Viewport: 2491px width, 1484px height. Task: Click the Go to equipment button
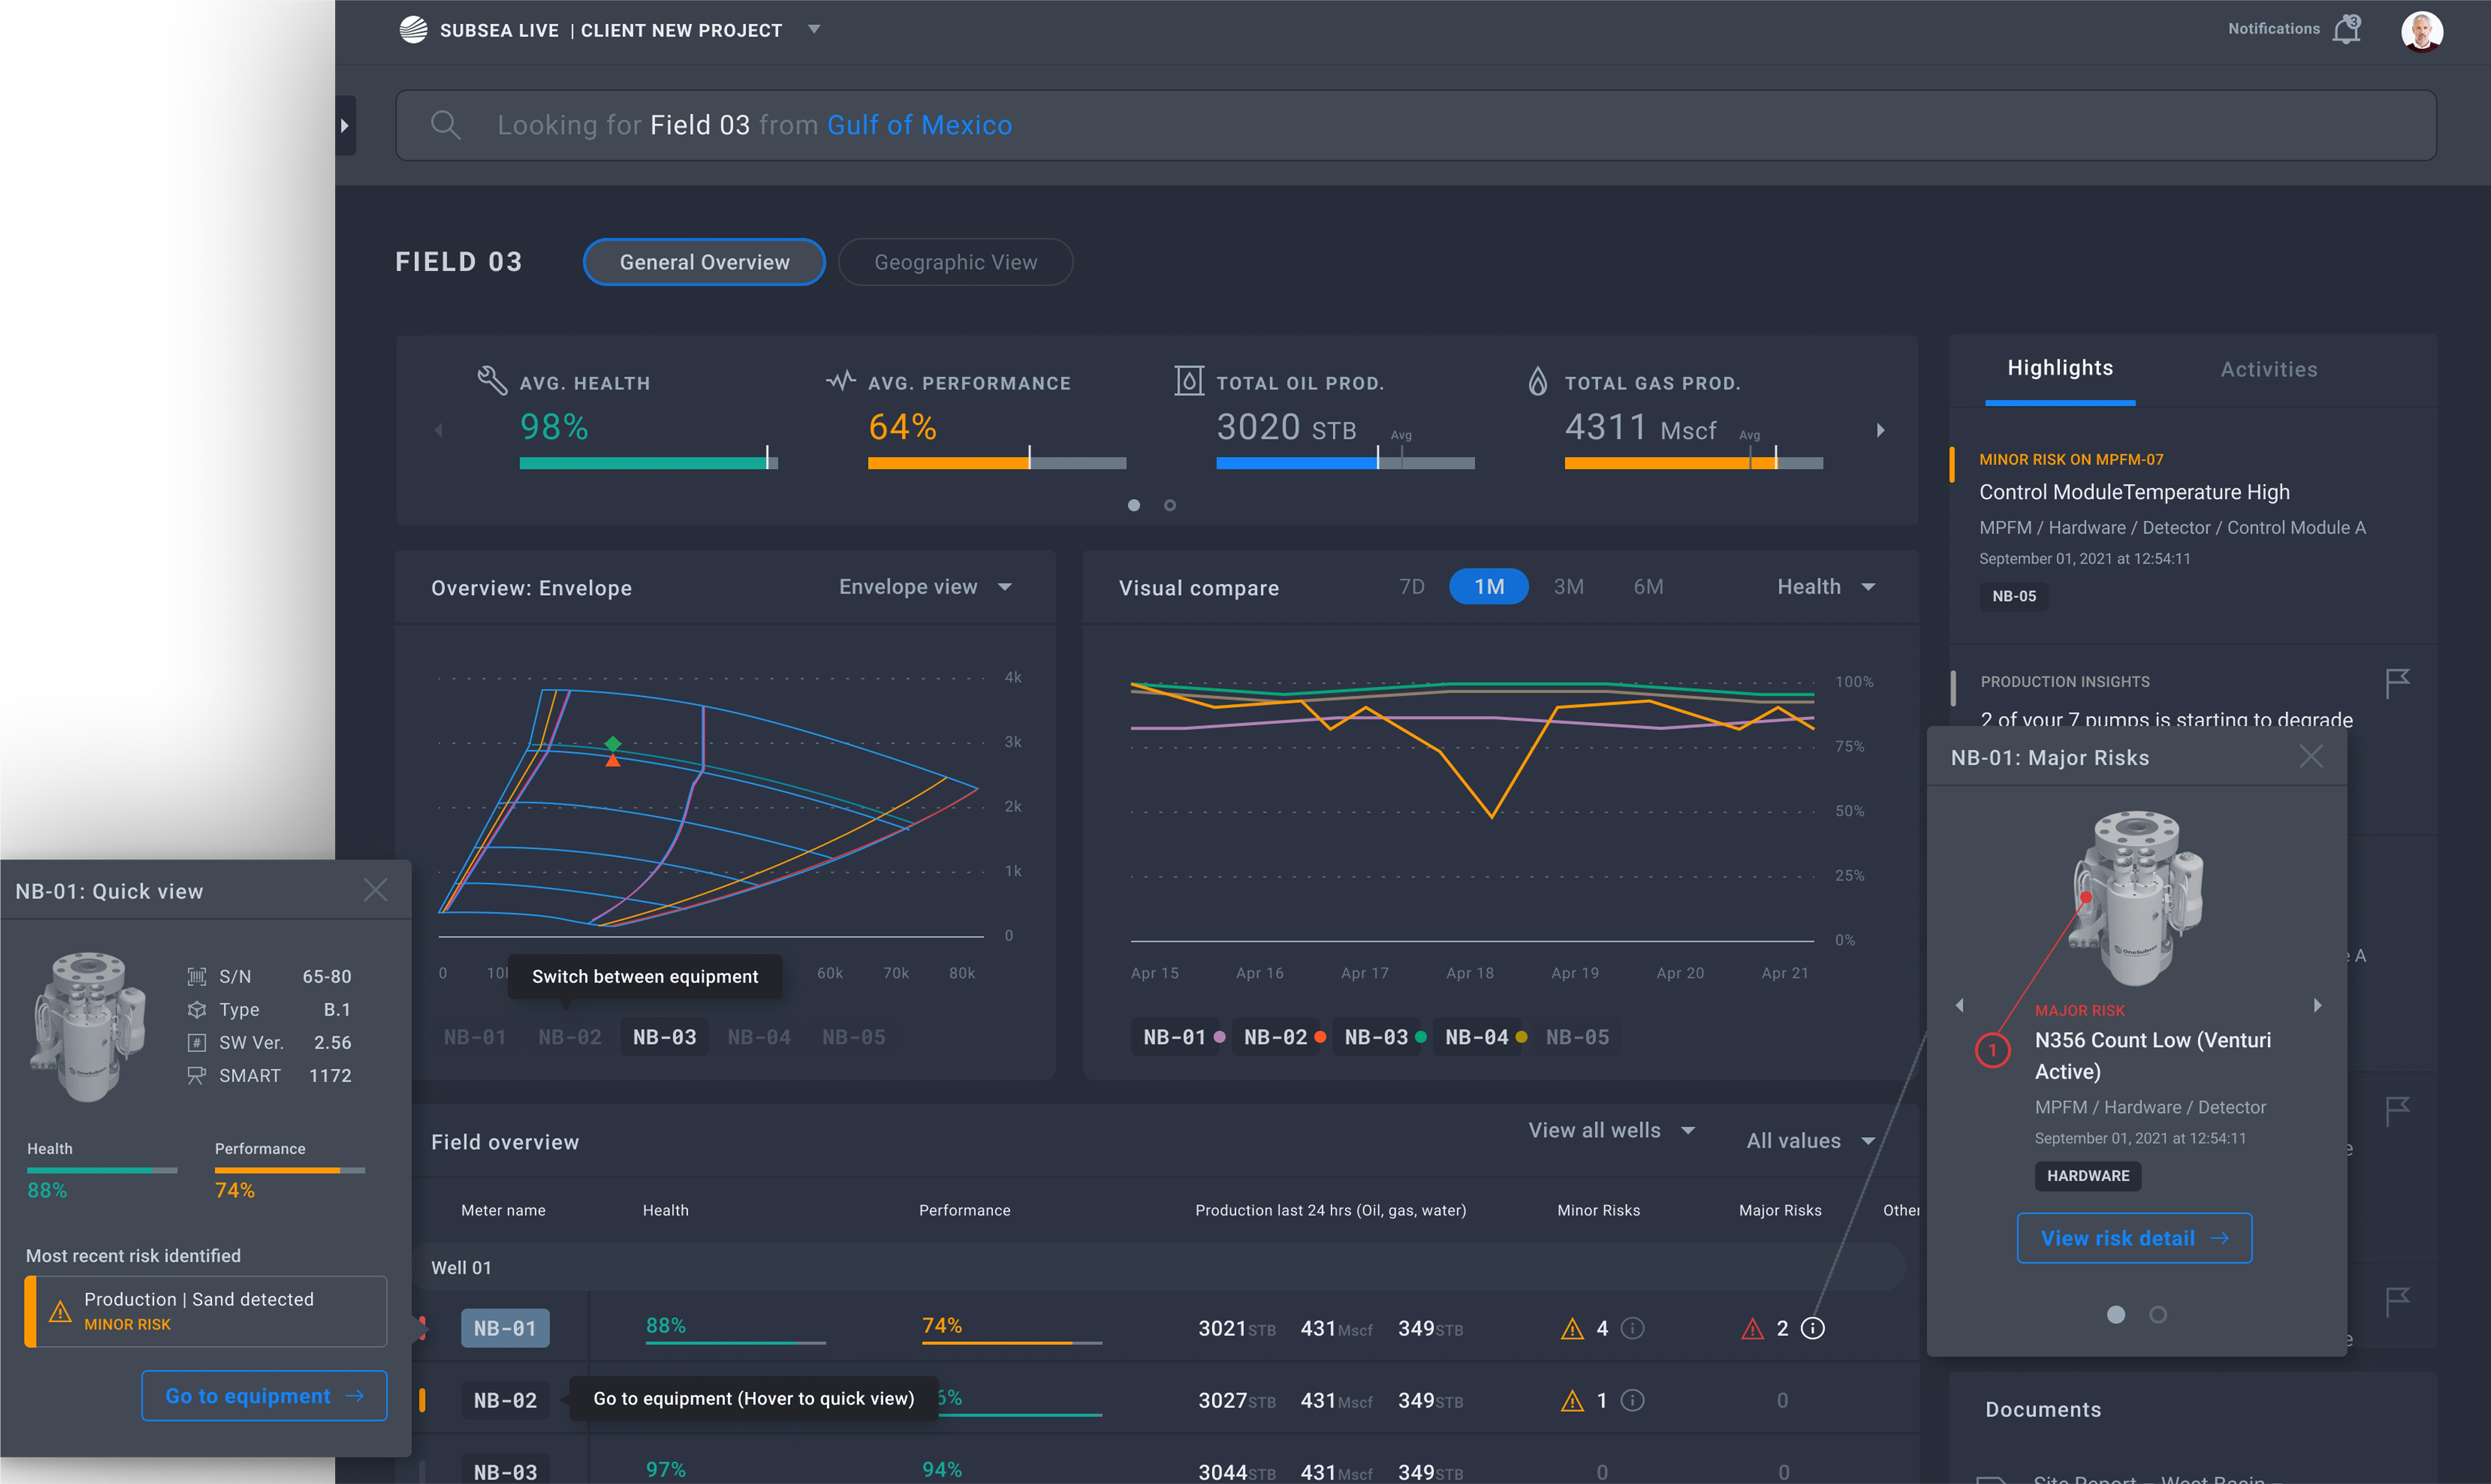263,1396
